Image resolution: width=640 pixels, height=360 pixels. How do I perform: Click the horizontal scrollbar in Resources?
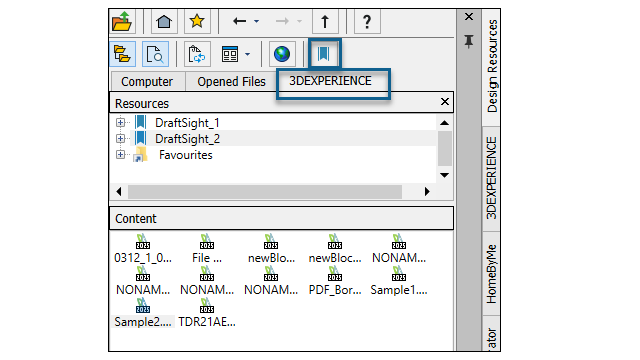264,191
